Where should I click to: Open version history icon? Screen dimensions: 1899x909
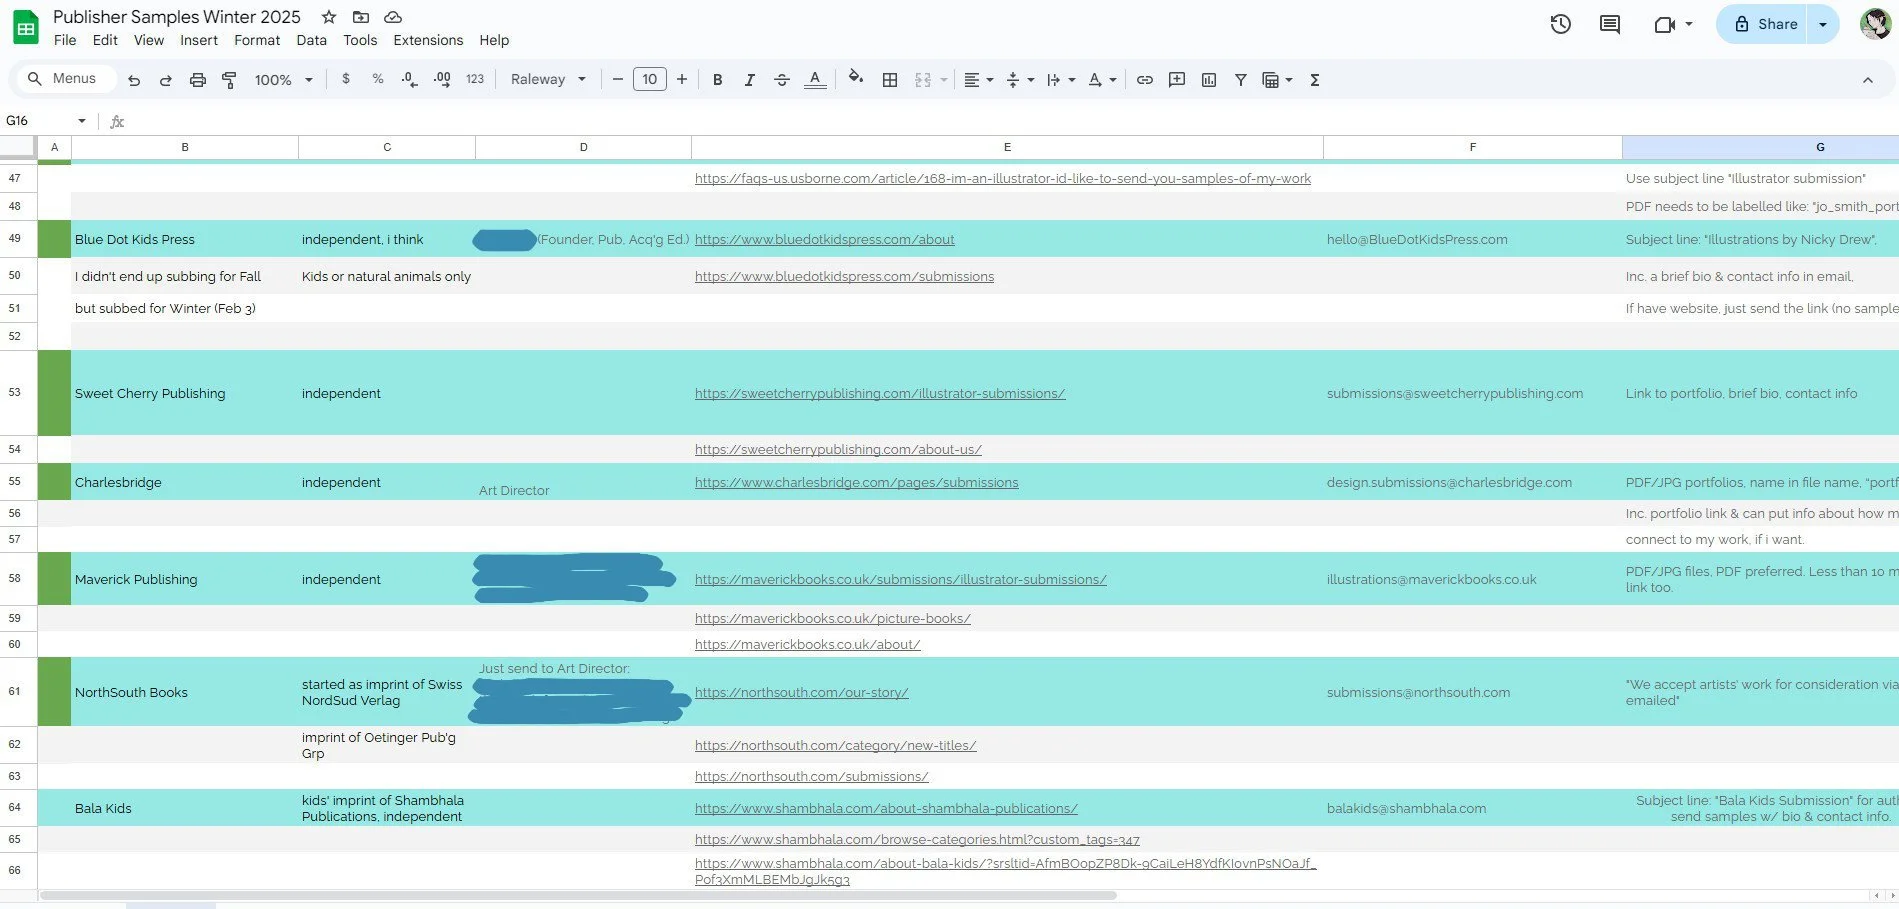[1561, 24]
